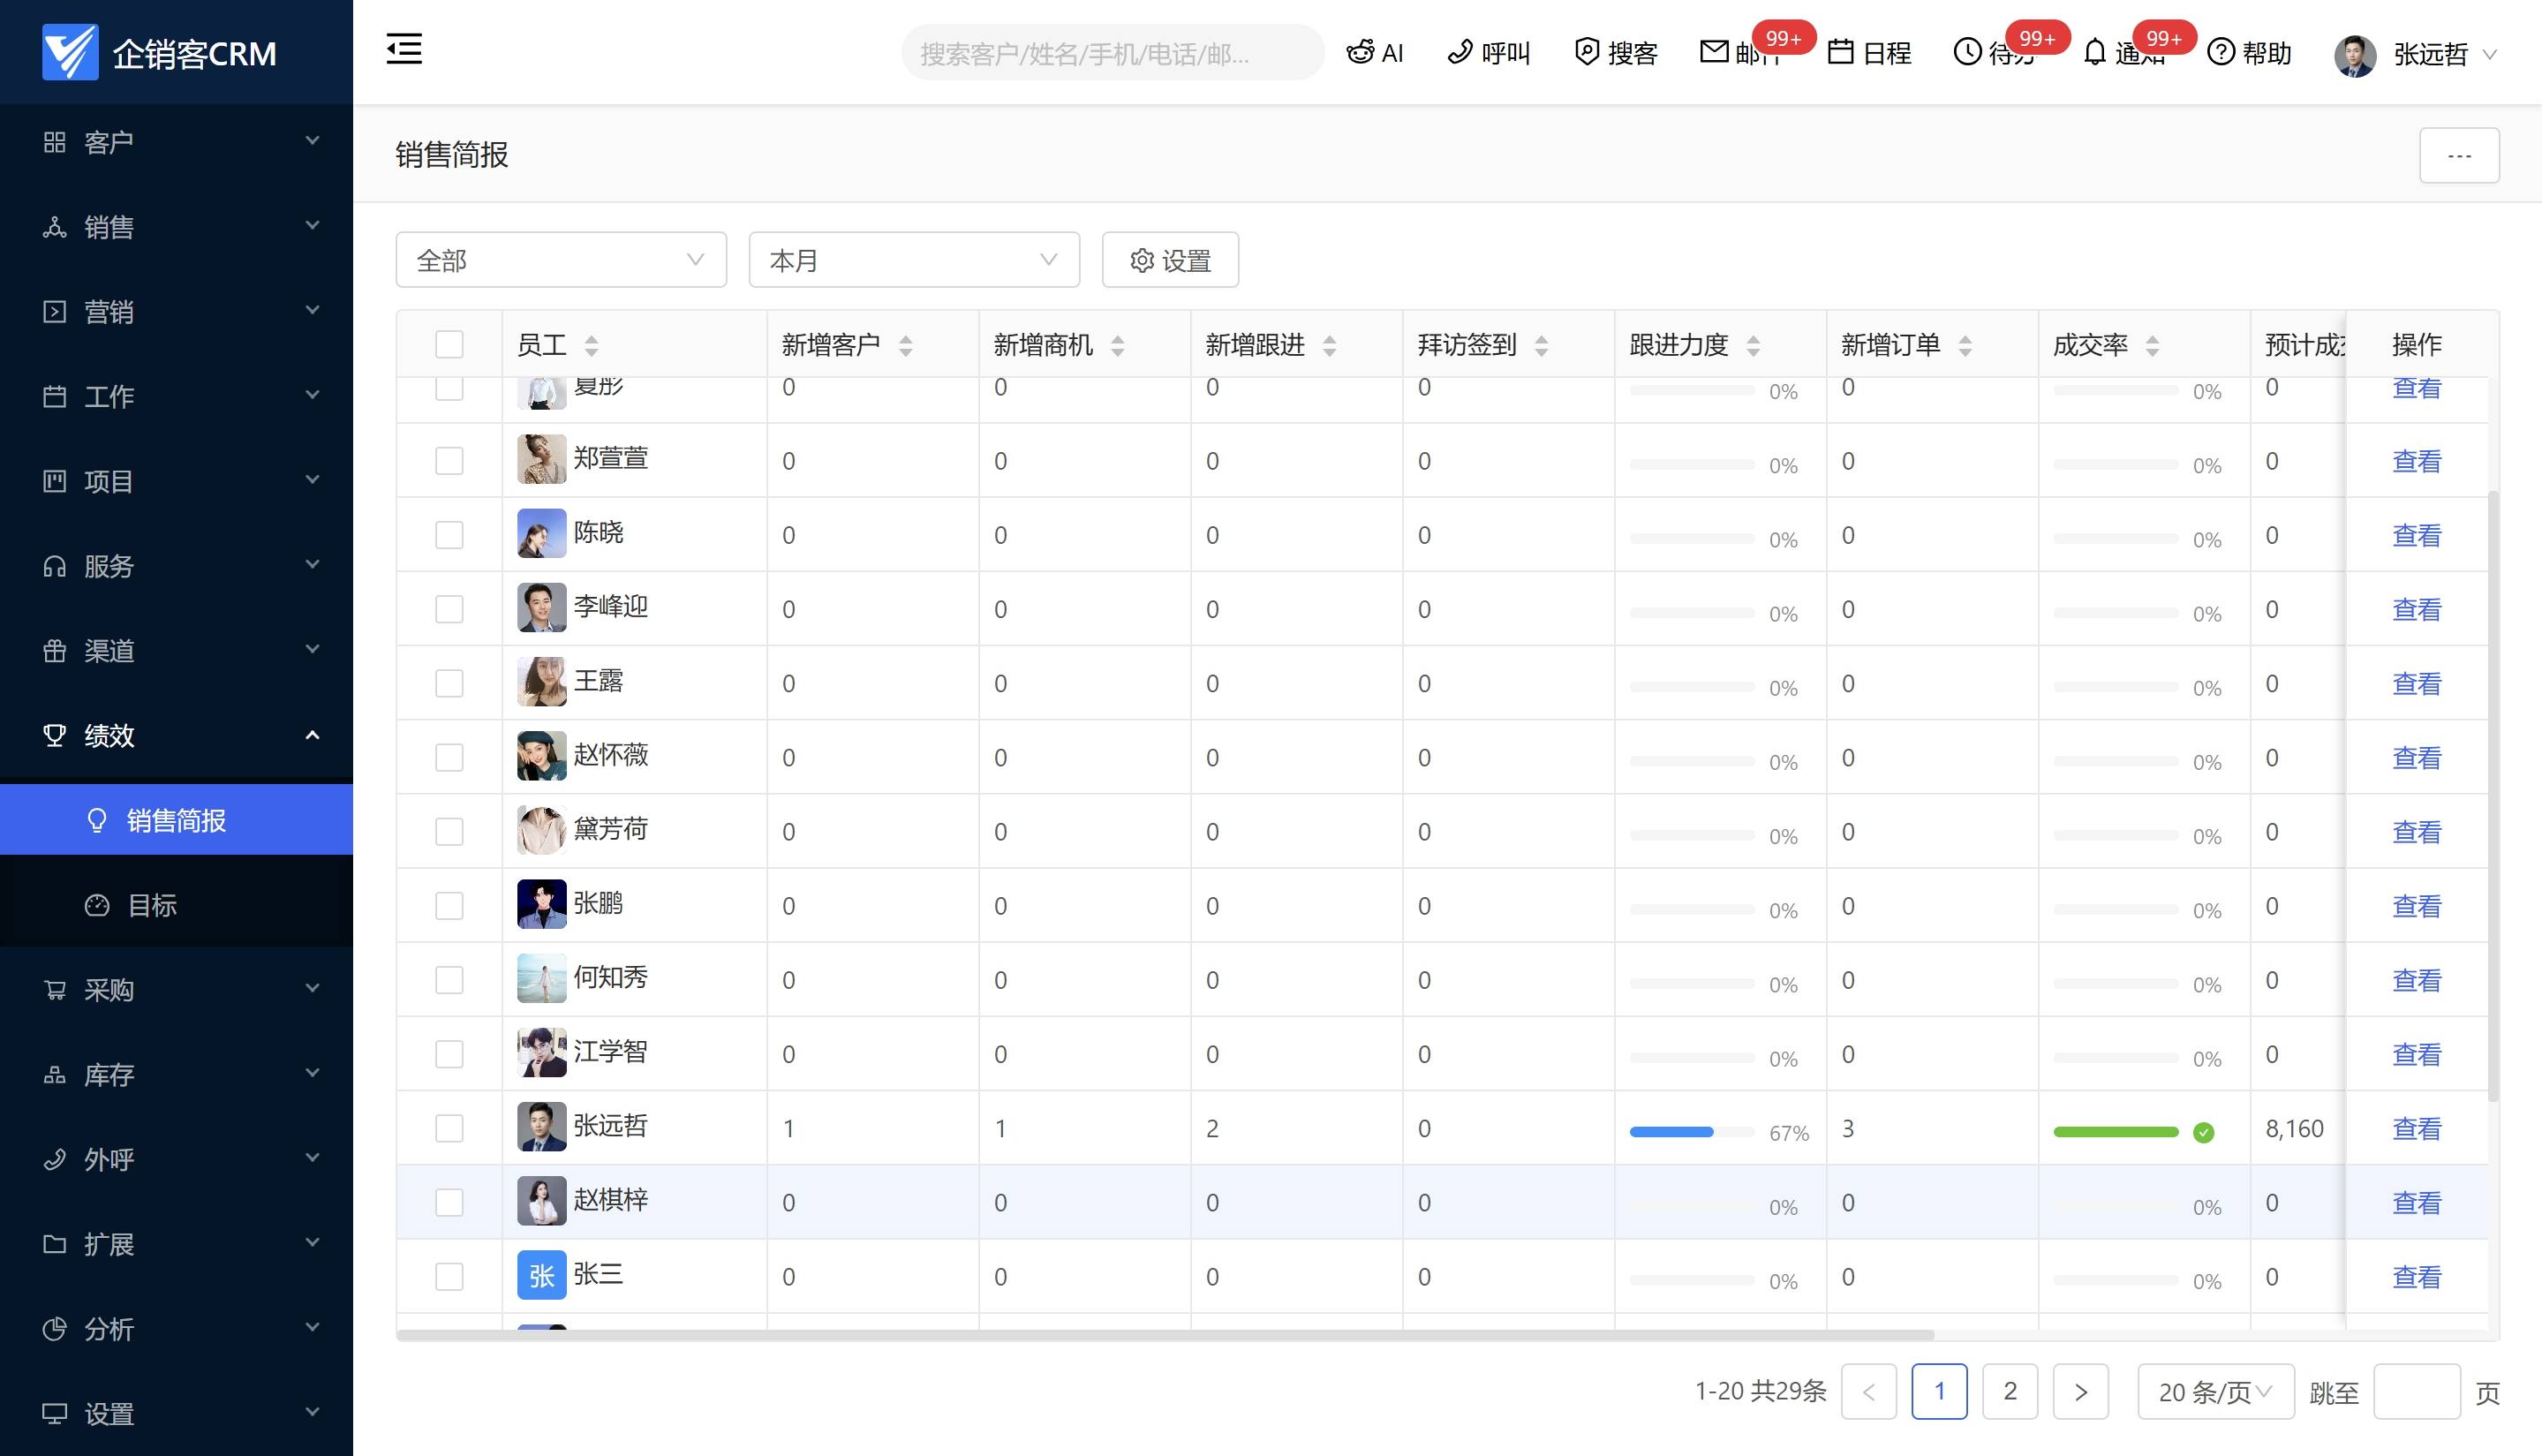Open the 全部 filter dropdown
The height and width of the screenshot is (1456, 2542).
560,260
